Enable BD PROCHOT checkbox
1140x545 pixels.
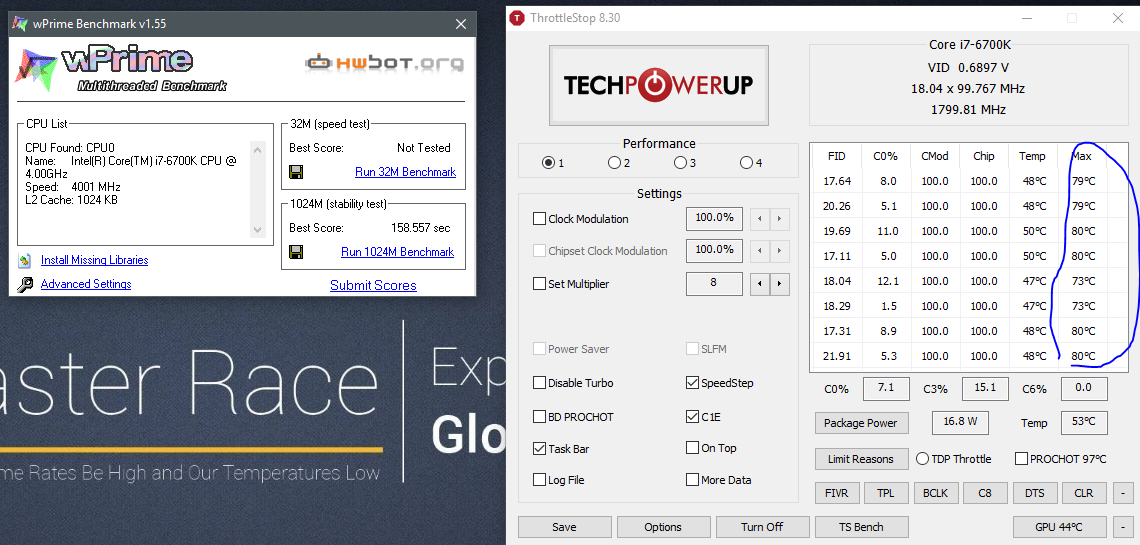[x=539, y=417]
